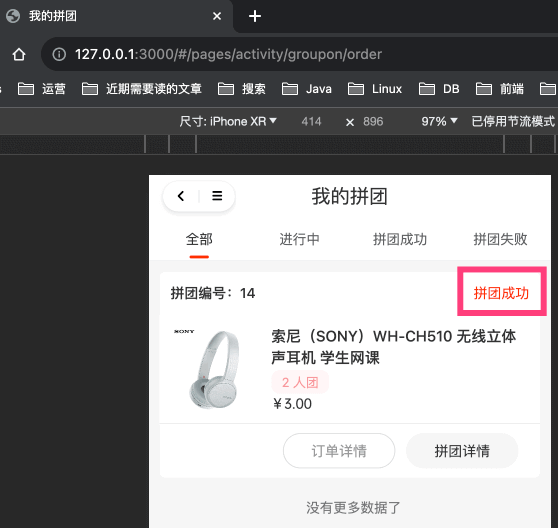Viewport: 558px width, 528px height.
Task: Click the 拼团详情 button
Action: (462, 451)
